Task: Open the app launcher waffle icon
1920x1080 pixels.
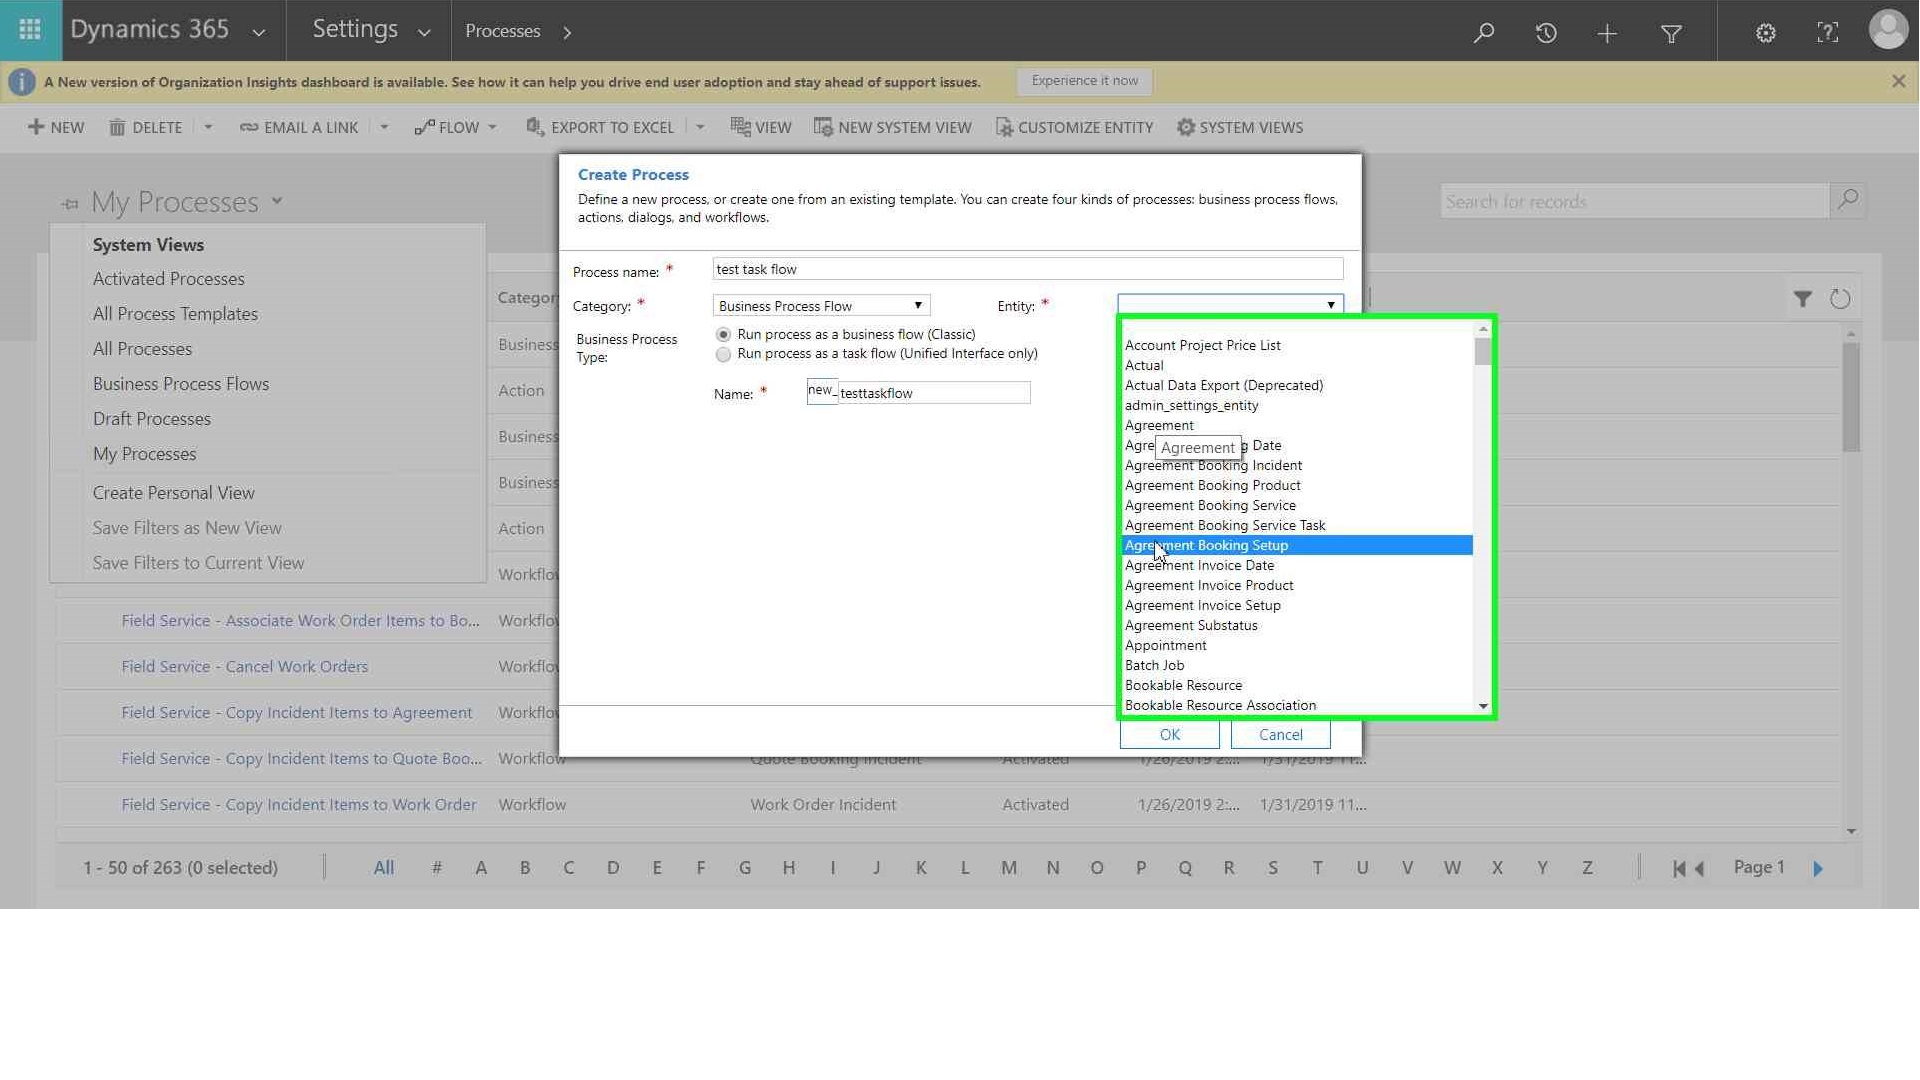Action: click(30, 30)
